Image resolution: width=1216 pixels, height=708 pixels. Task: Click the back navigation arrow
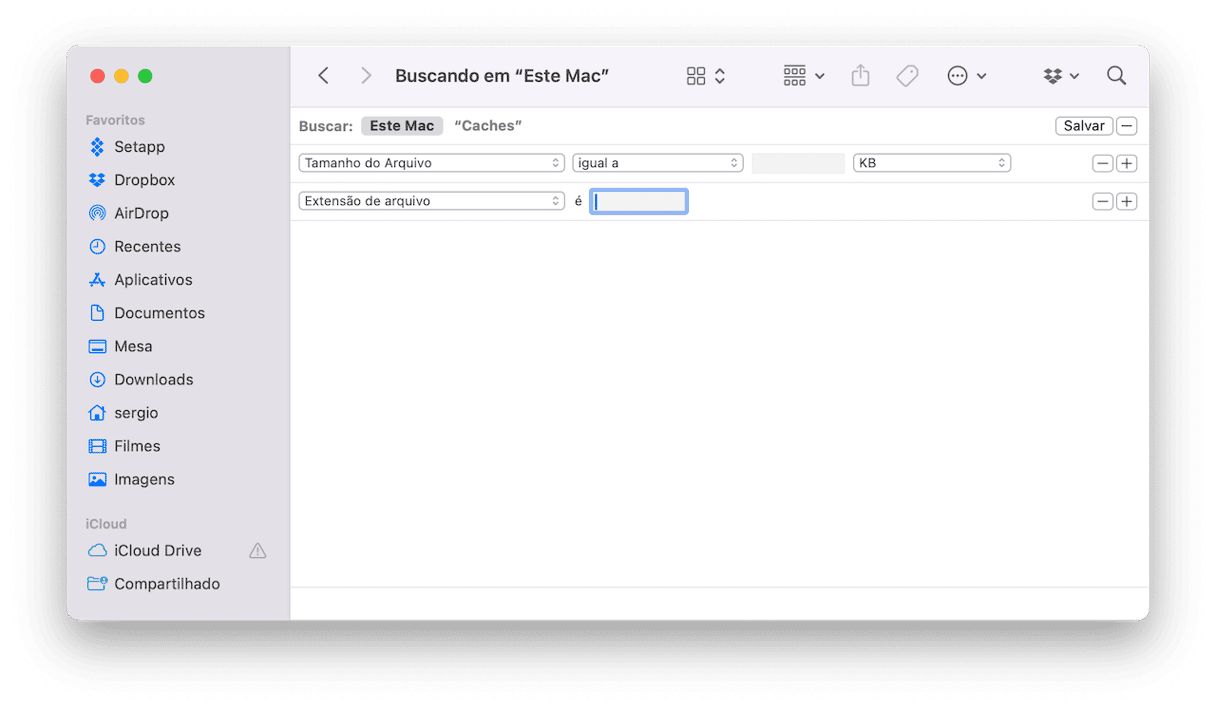(x=323, y=76)
